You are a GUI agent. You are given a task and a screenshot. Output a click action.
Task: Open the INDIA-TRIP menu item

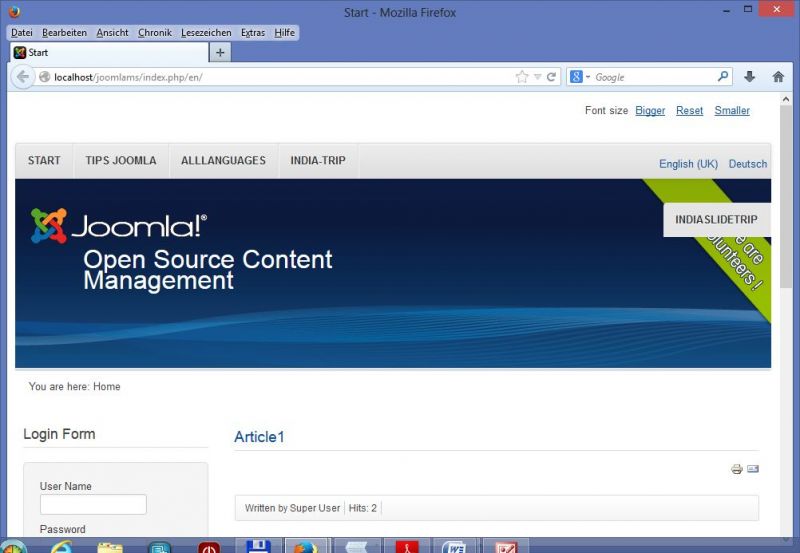pyautogui.click(x=318, y=161)
